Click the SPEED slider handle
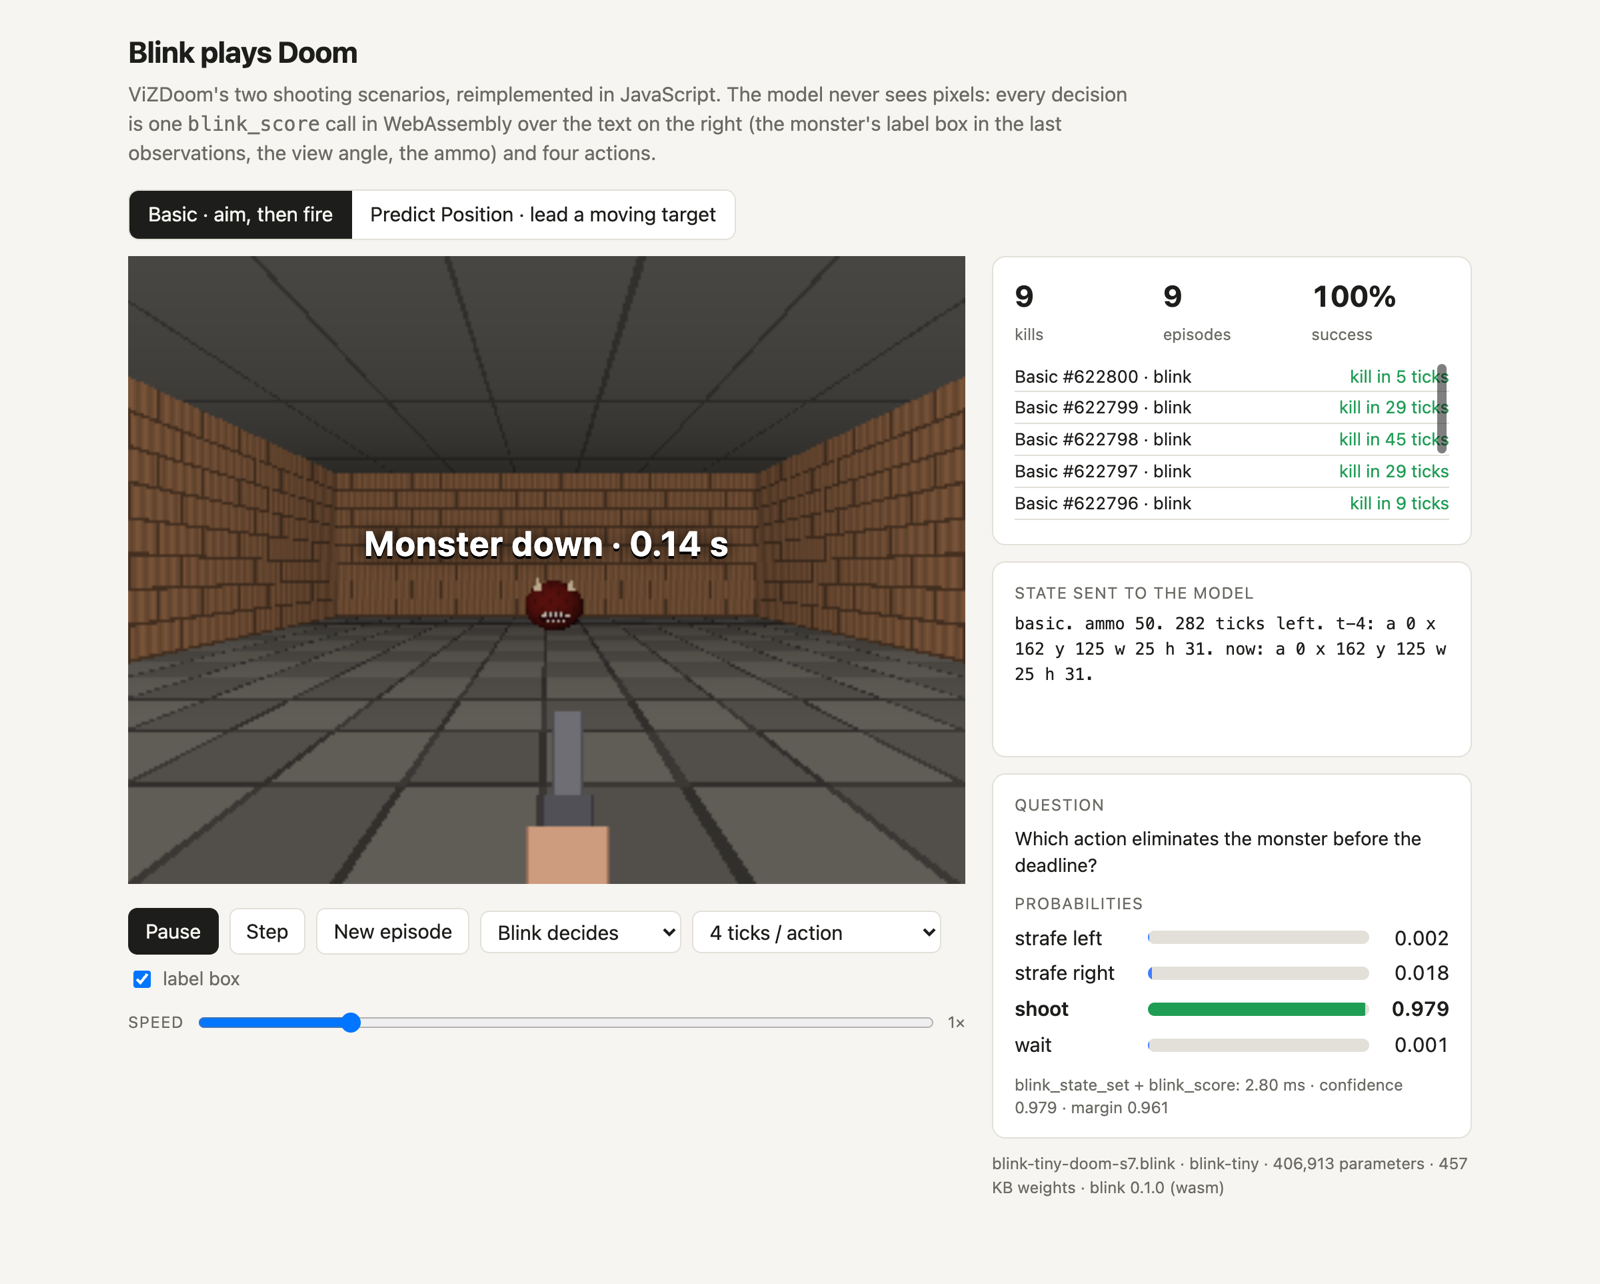Viewport: 1600px width, 1284px height. [x=350, y=1022]
